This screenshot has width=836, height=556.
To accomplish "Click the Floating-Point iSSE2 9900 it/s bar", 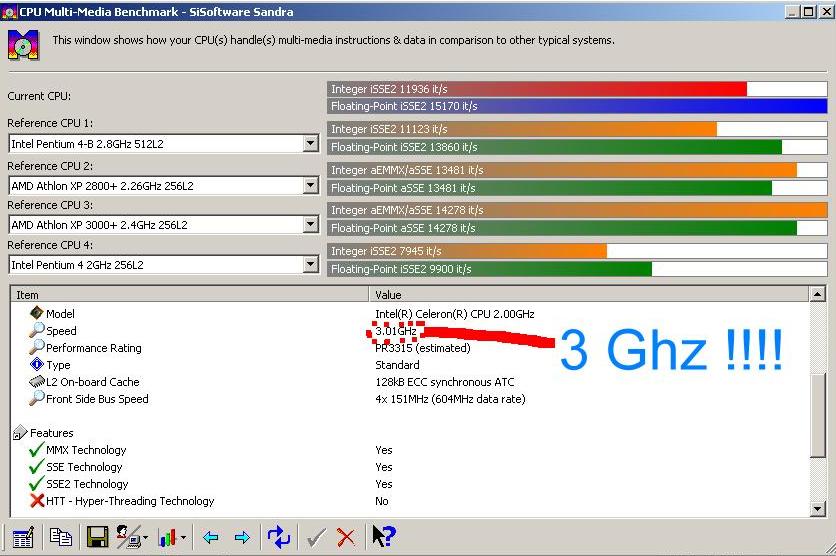I will click(577, 269).
